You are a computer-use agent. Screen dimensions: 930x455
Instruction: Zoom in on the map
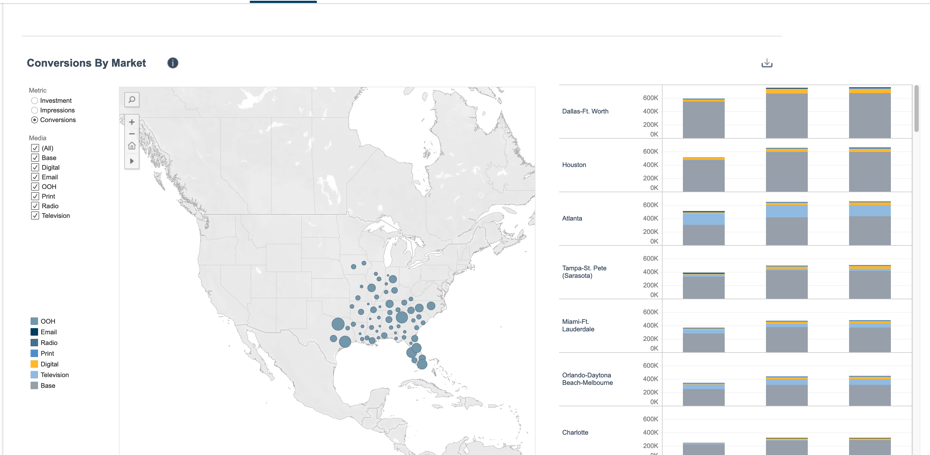pyautogui.click(x=132, y=122)
